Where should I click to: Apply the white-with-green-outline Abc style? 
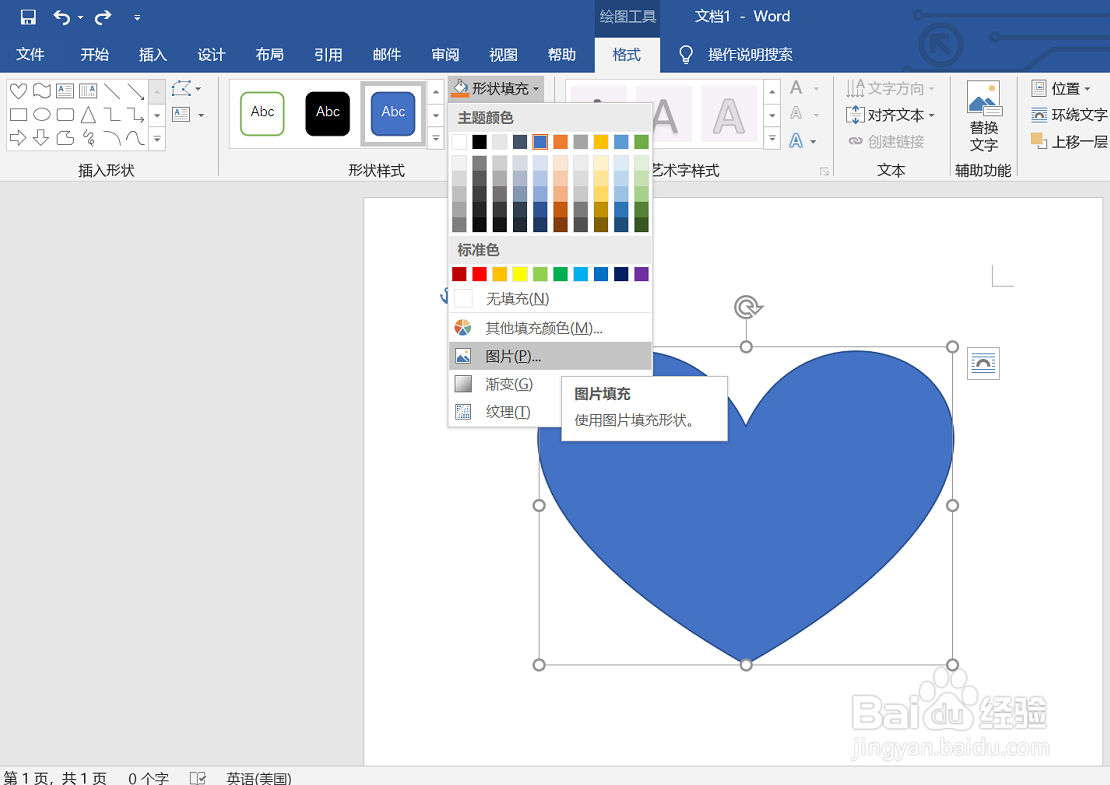[x=262, y=113]
